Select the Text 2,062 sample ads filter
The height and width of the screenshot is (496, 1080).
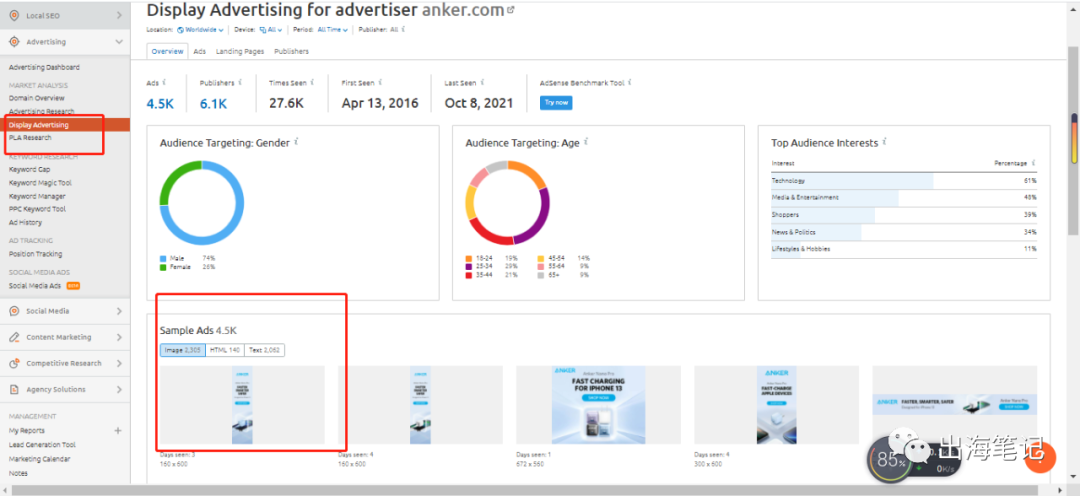coord(264,350)
